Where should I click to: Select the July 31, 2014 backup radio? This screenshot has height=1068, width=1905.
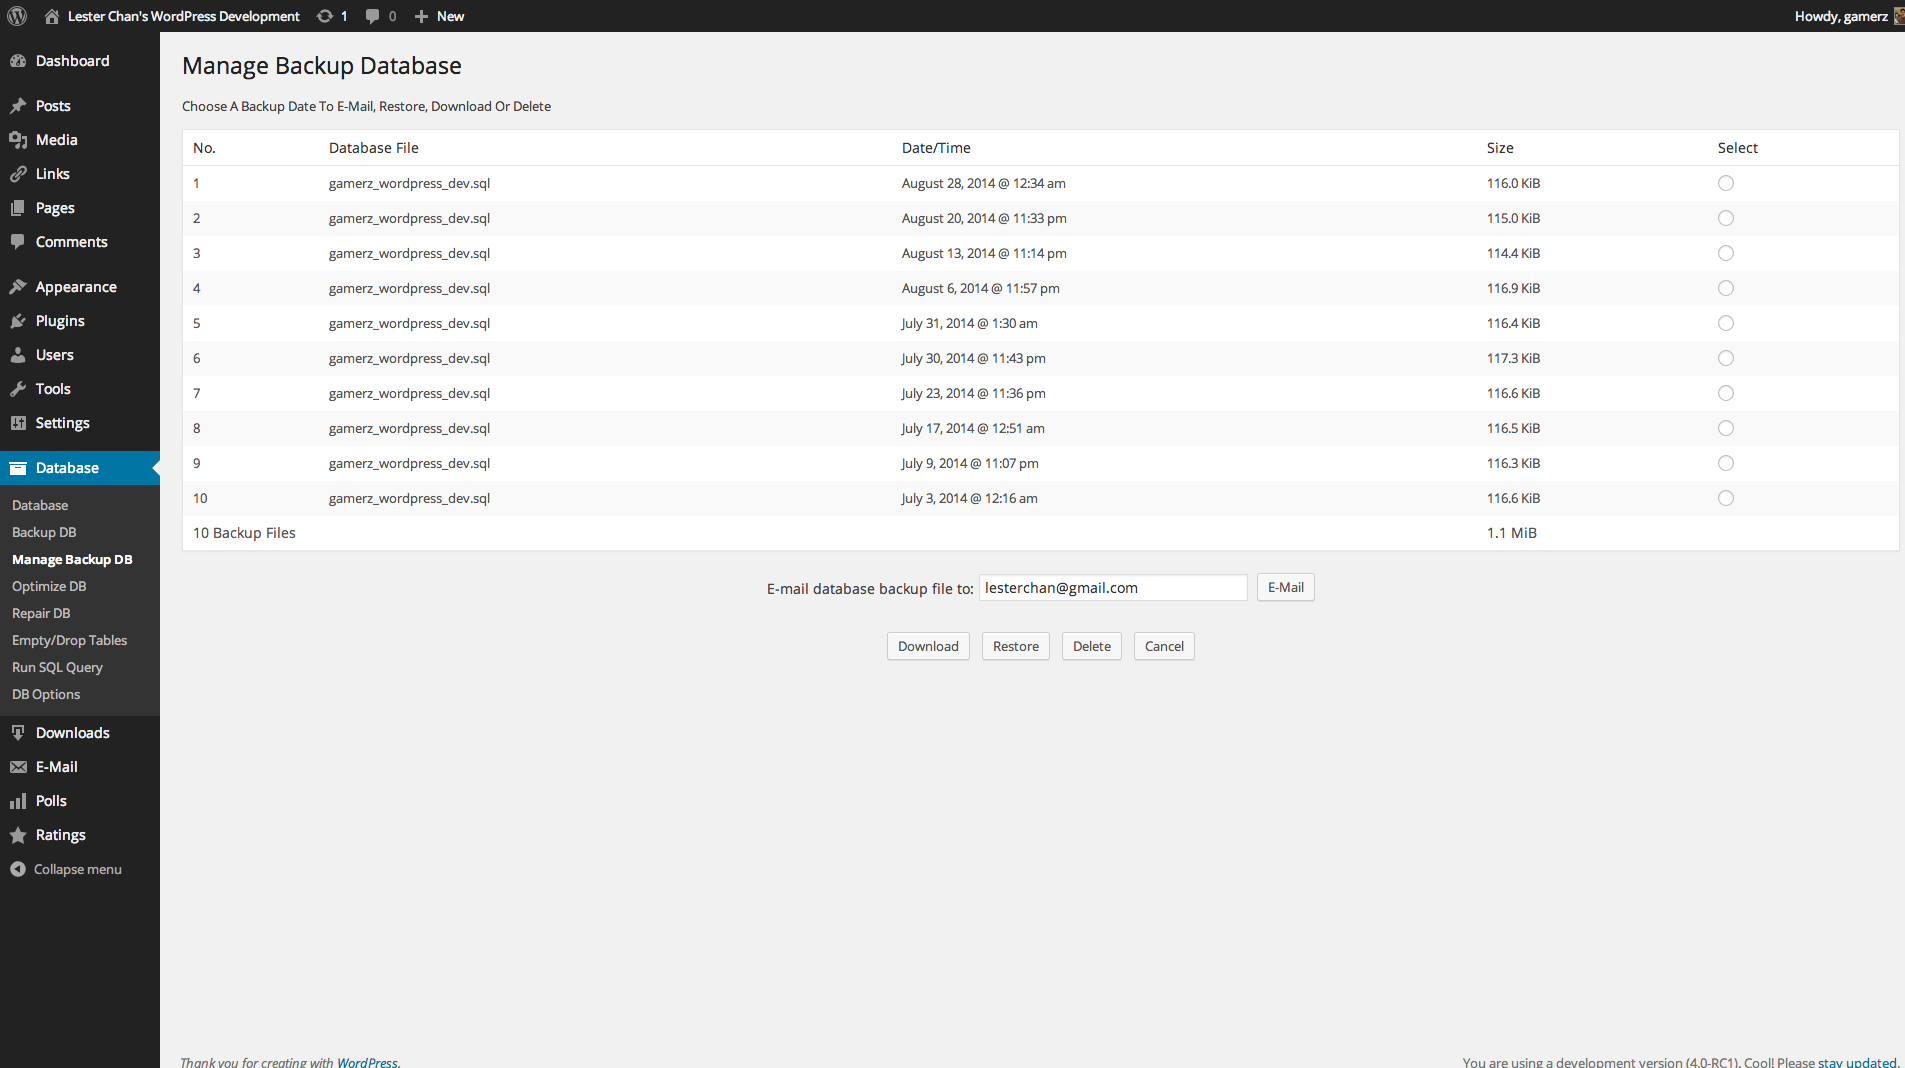[1726, 323]
